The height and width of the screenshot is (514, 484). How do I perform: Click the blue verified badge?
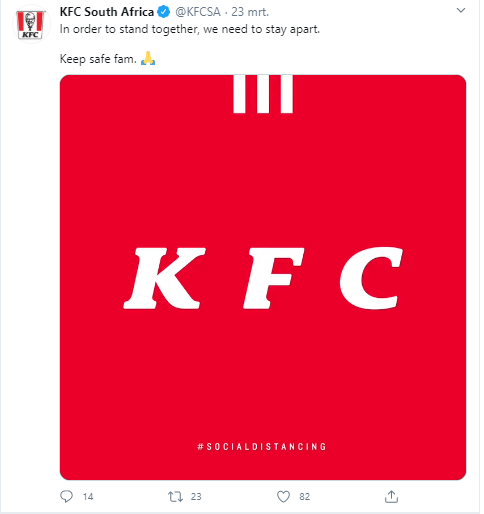163,12
